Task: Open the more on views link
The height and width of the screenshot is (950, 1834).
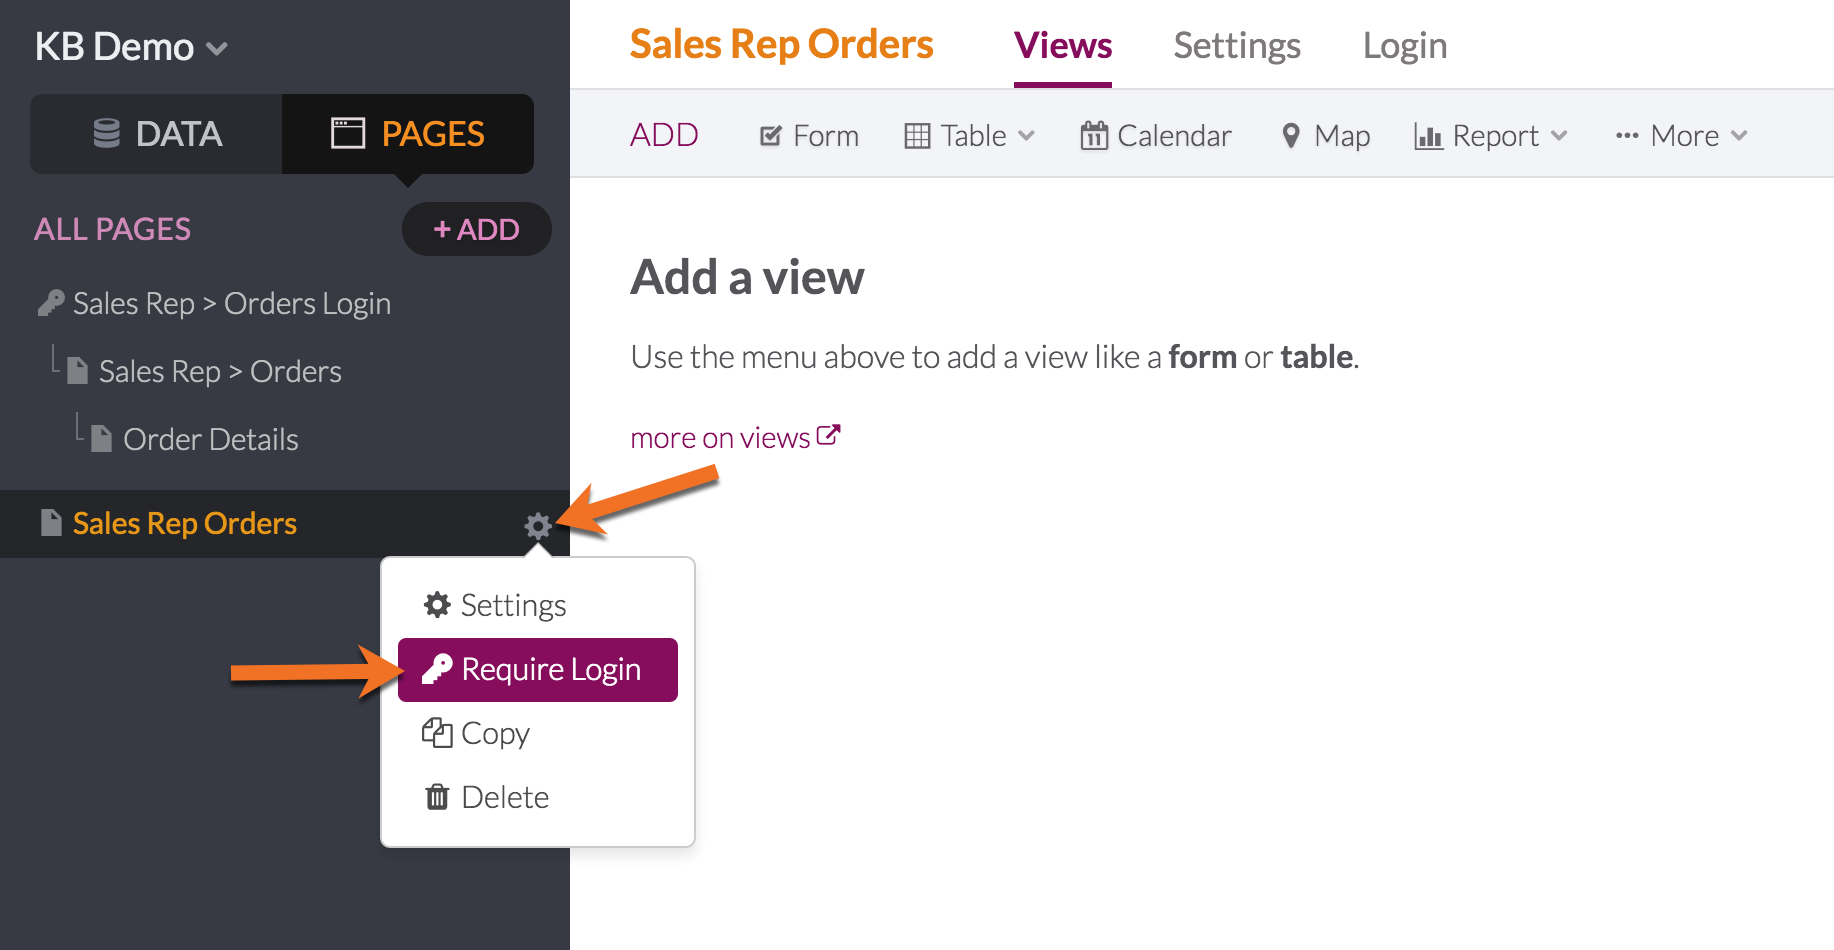Action: coord(735,437)
